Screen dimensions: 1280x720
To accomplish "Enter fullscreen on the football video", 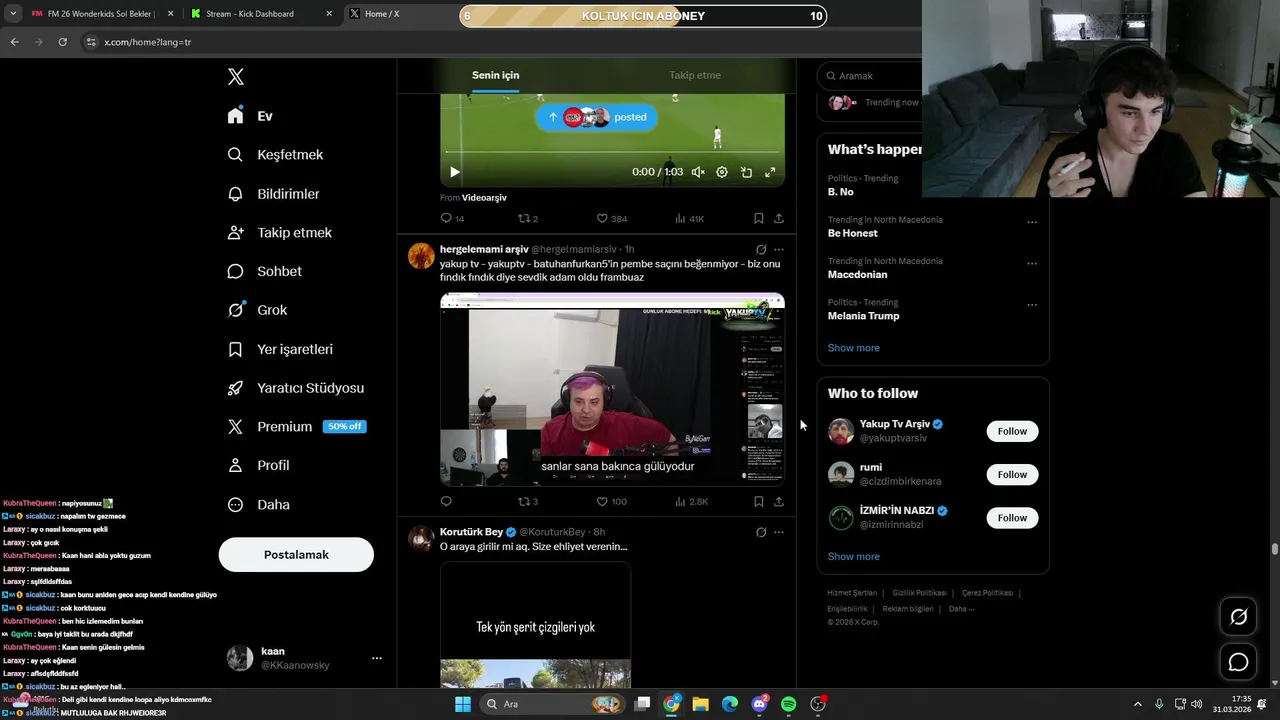I will (x=770, y=172).
